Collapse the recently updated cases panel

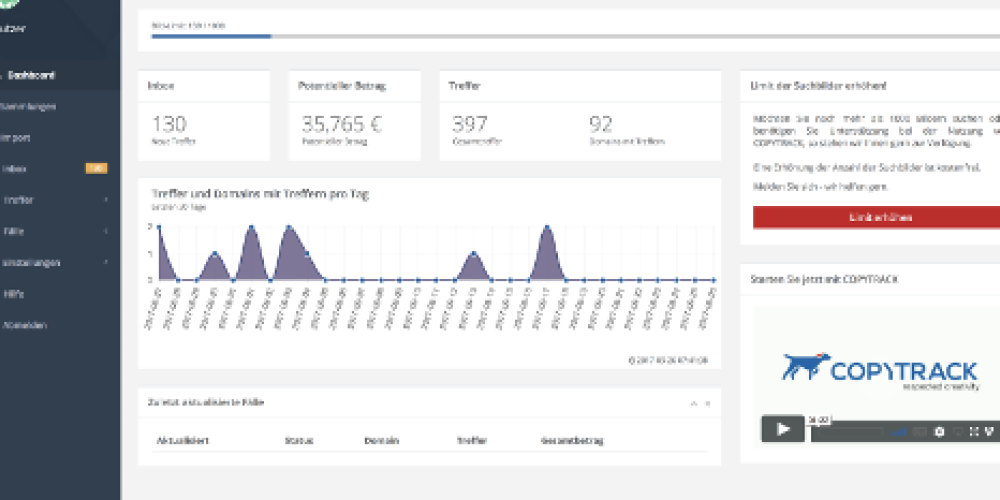pos(693,403)
